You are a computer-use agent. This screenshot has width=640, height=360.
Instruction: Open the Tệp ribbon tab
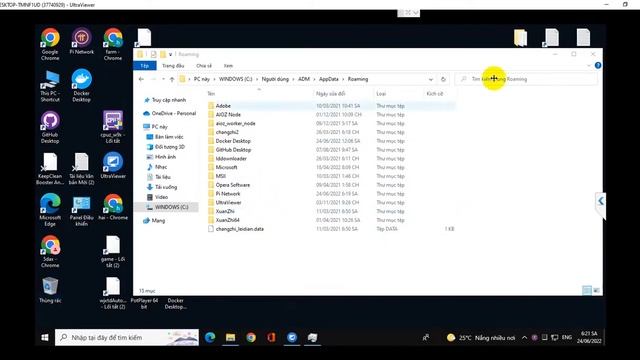point(144,66)
